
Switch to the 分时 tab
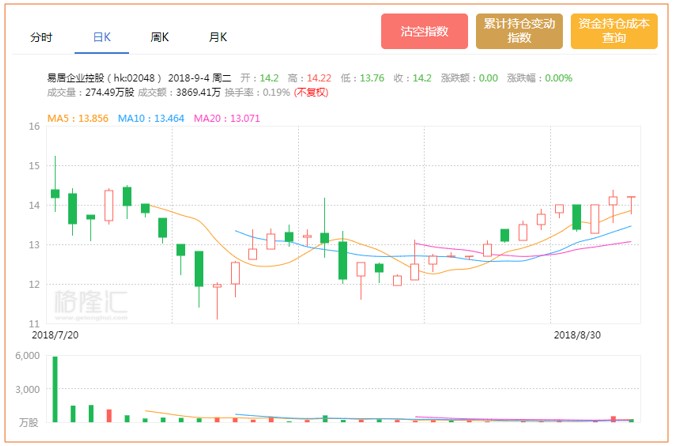[x=41, y=37]
